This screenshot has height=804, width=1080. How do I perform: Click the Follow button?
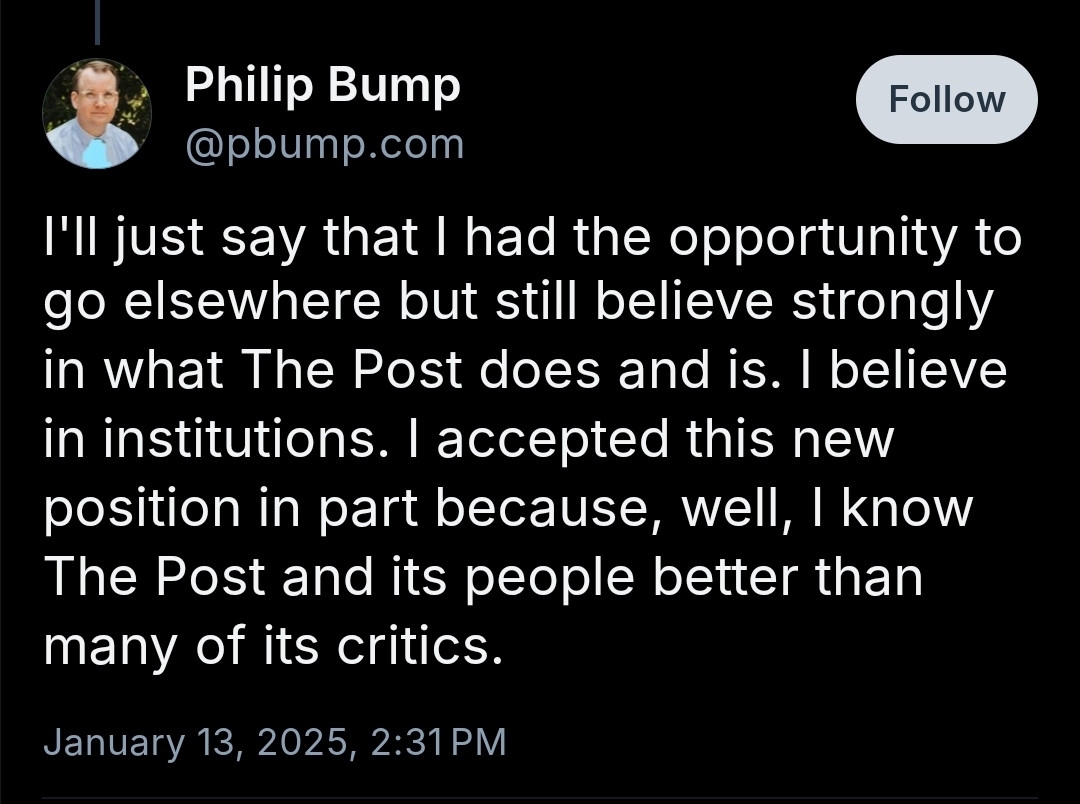click(946, 99)
